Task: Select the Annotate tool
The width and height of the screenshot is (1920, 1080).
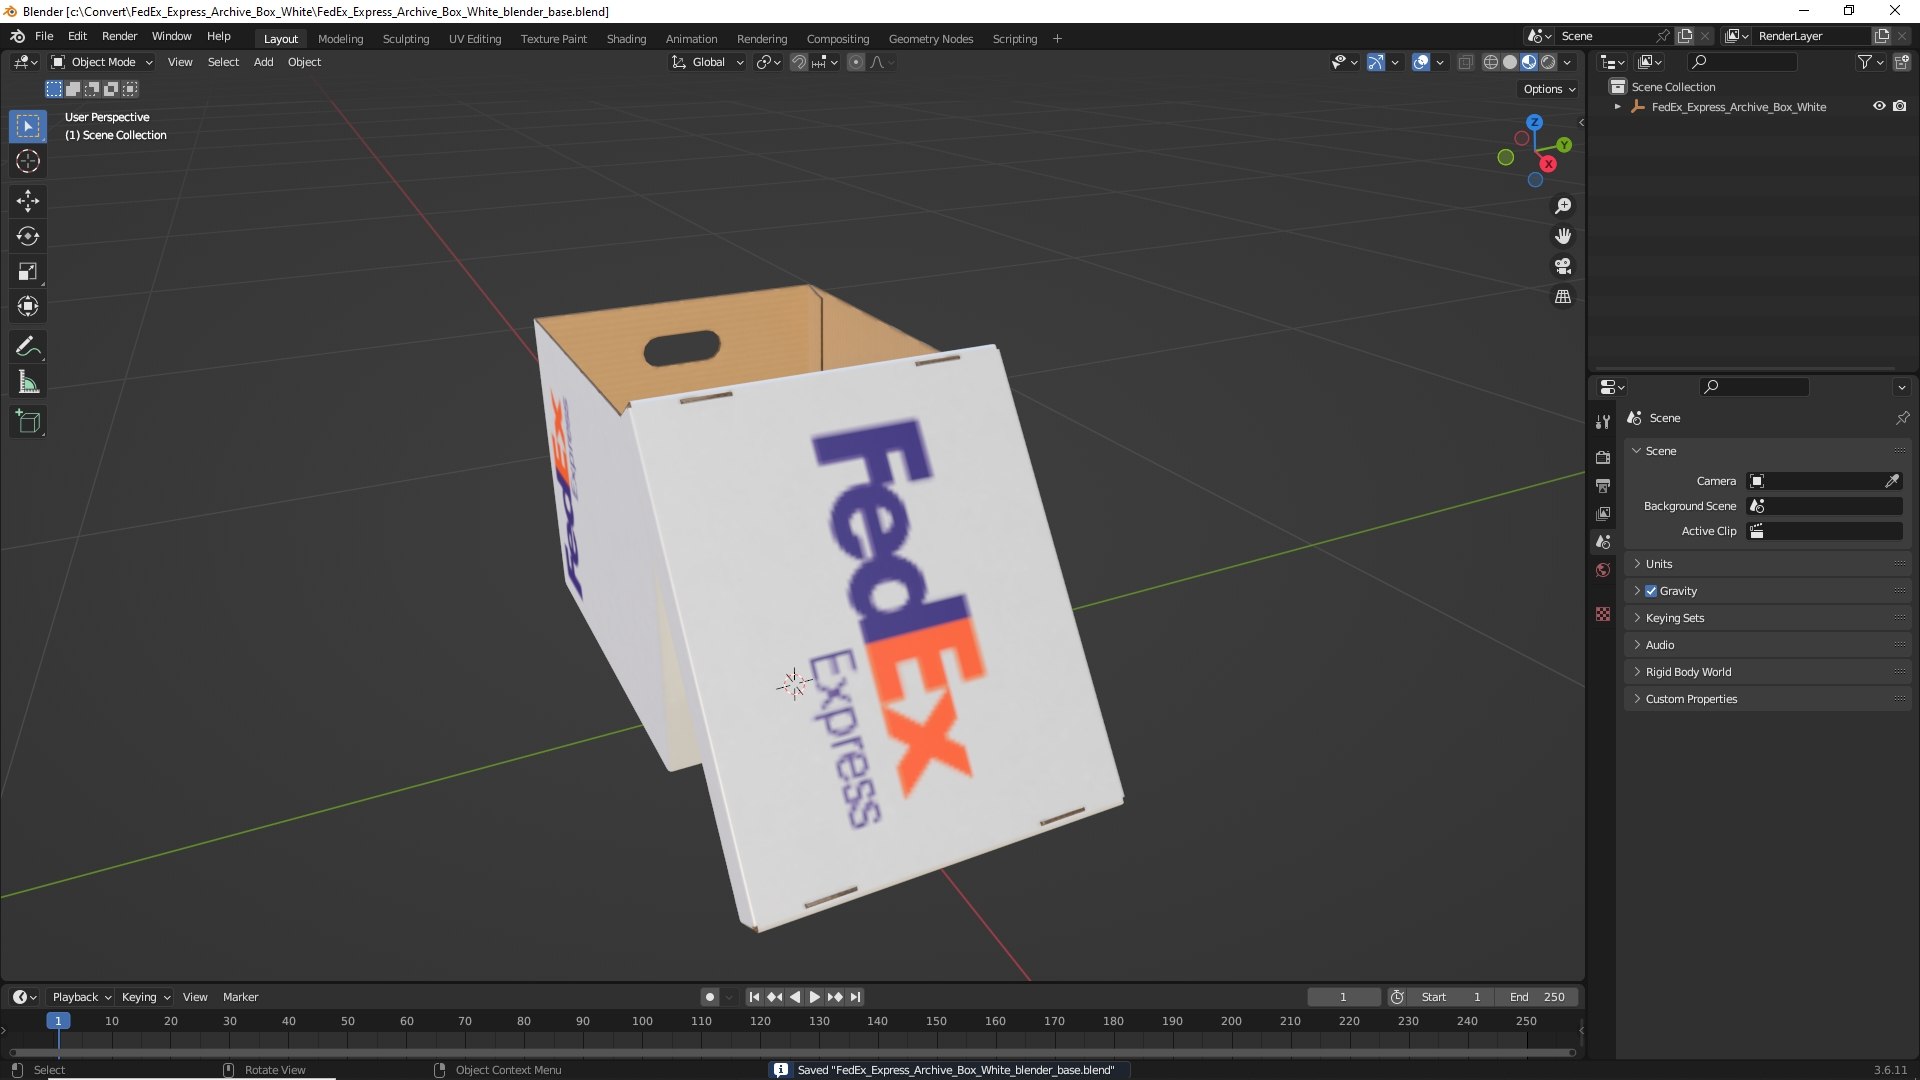Action: pos(28,347)
